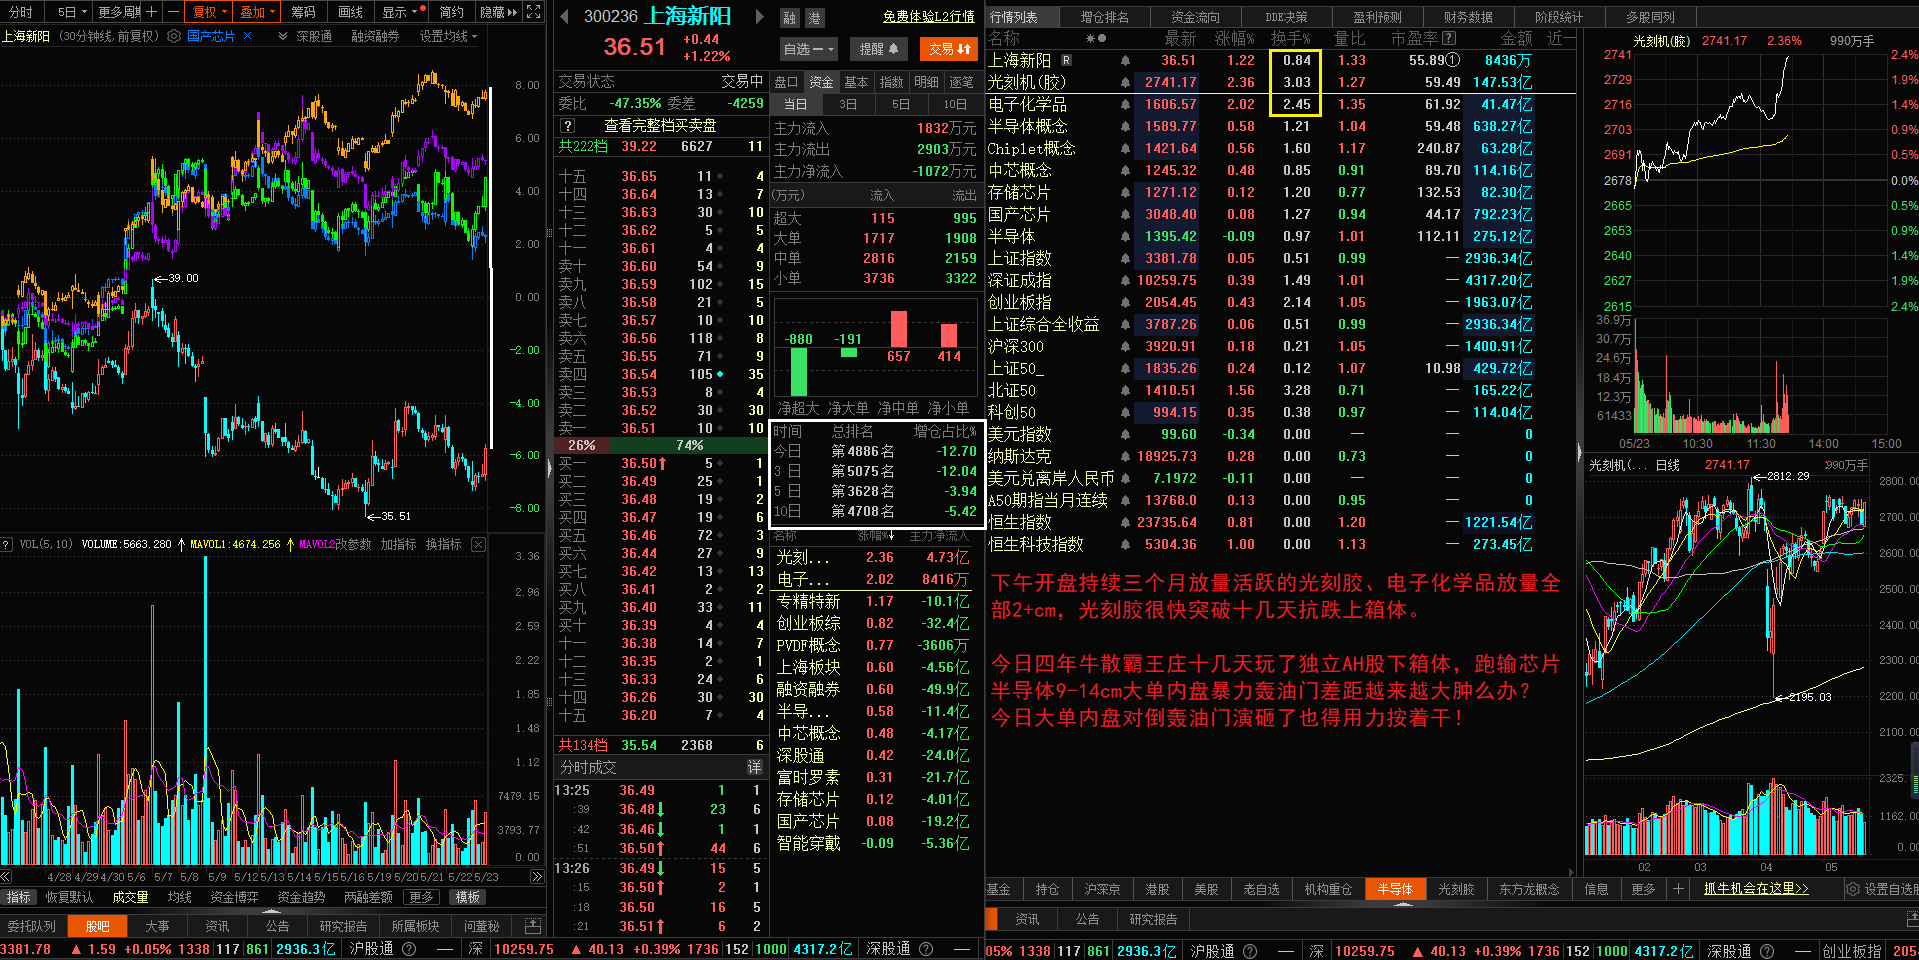Open 叠加 overlay dropdown

tap(257, 12)
